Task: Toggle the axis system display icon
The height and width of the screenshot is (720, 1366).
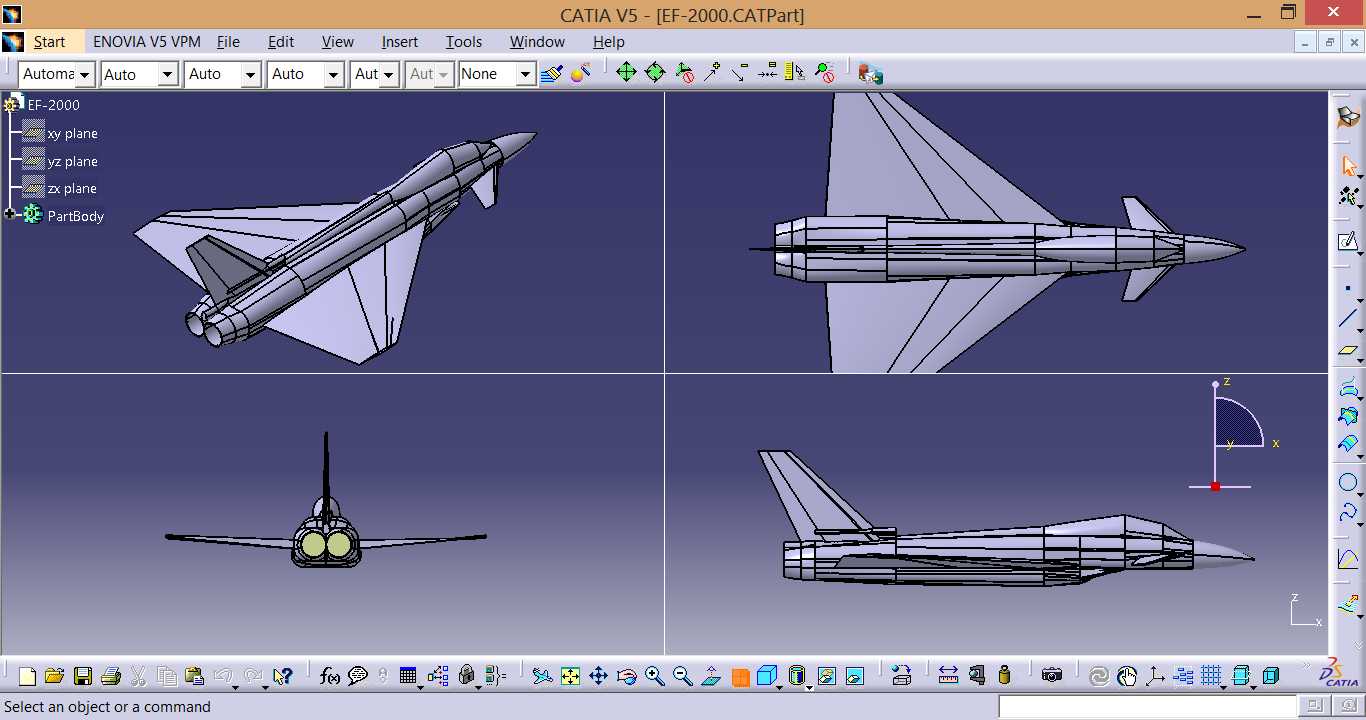Action: (1155, 677)
